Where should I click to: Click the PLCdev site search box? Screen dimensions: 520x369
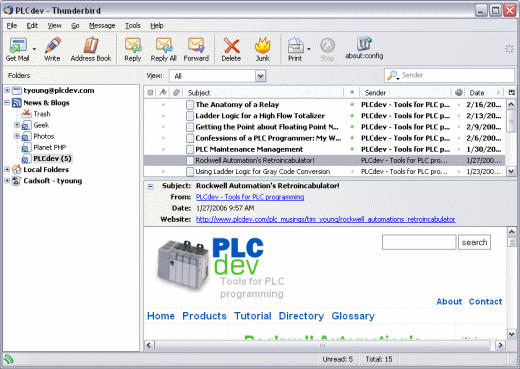coord(419,242)
